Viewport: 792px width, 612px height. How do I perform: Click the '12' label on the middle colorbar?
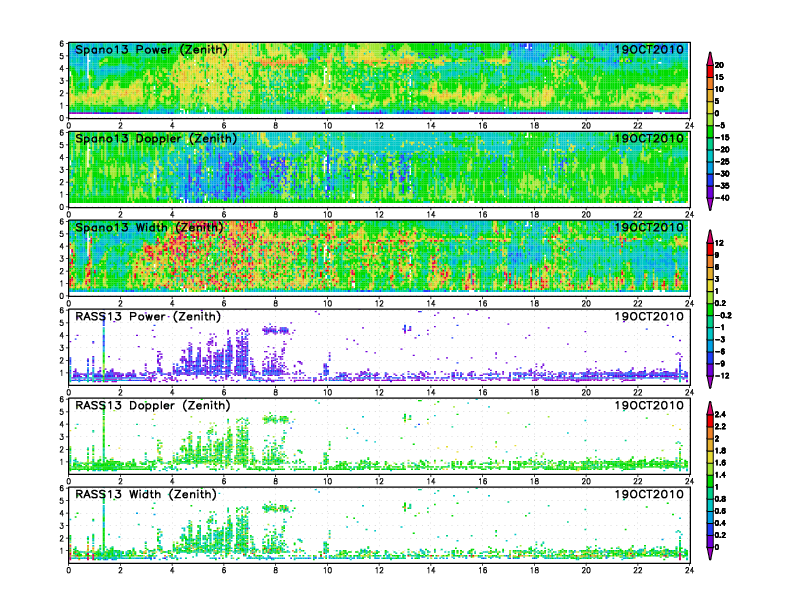(719, 243)
